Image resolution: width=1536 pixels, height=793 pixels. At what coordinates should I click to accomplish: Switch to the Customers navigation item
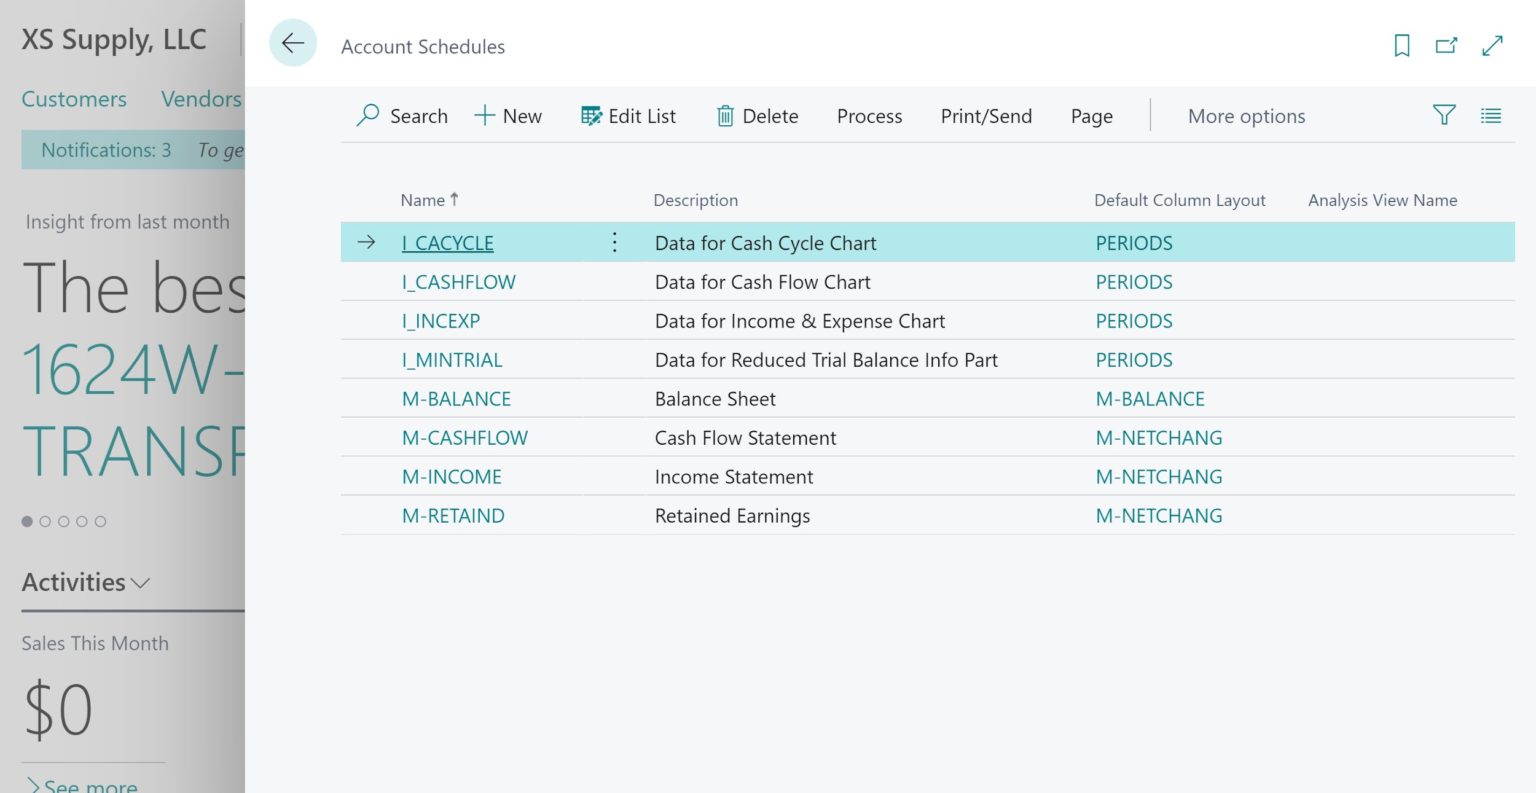click(x=73, y=99)
